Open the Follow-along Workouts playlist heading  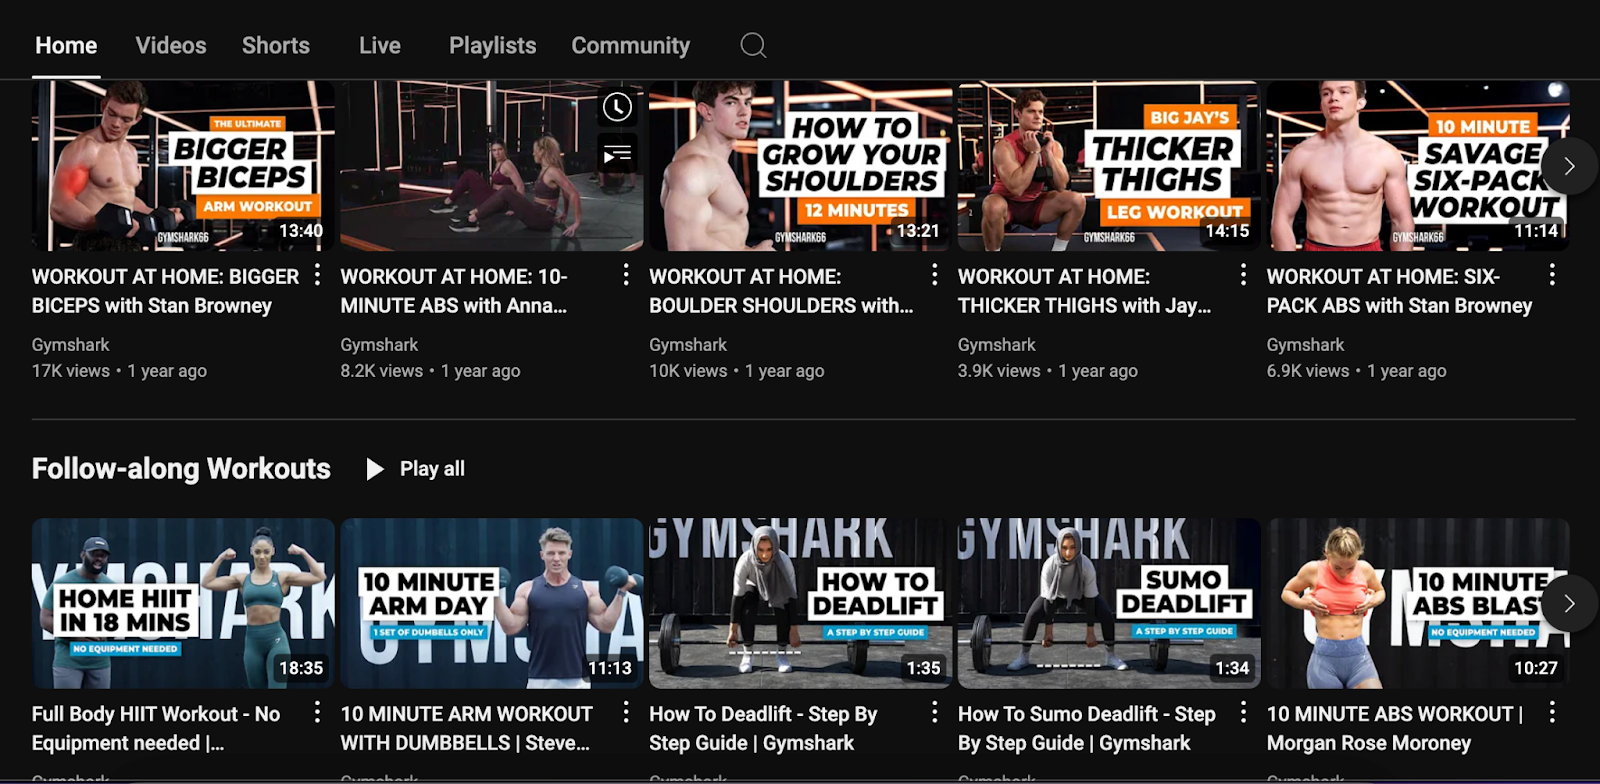[x=181, y=469]
